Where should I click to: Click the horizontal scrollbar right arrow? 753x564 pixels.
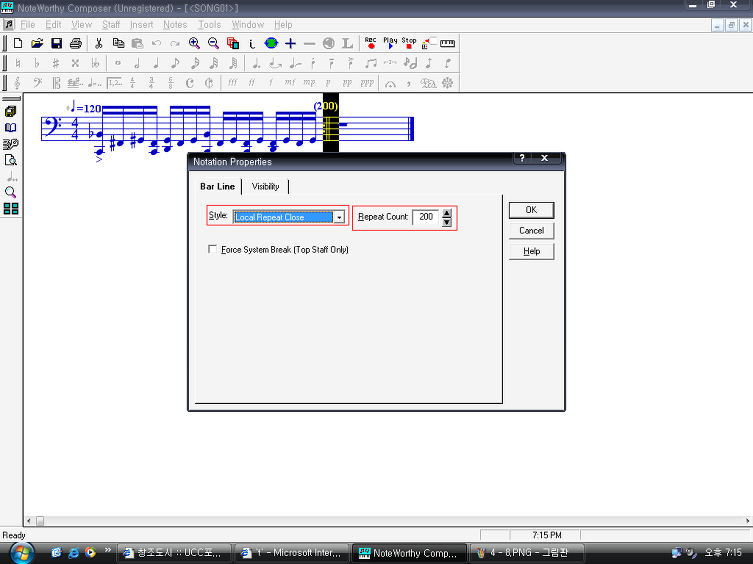tap(748, 521)
